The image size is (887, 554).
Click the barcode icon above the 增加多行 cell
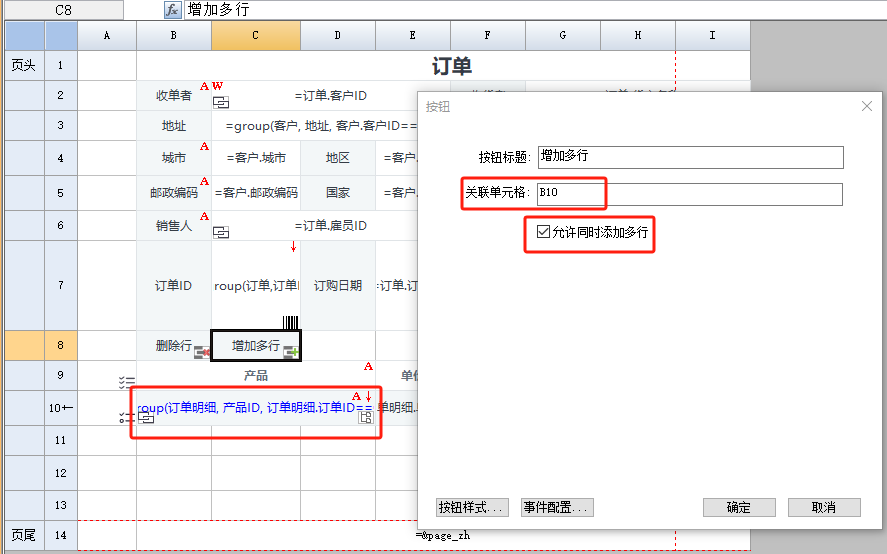[x=290, y=323]
